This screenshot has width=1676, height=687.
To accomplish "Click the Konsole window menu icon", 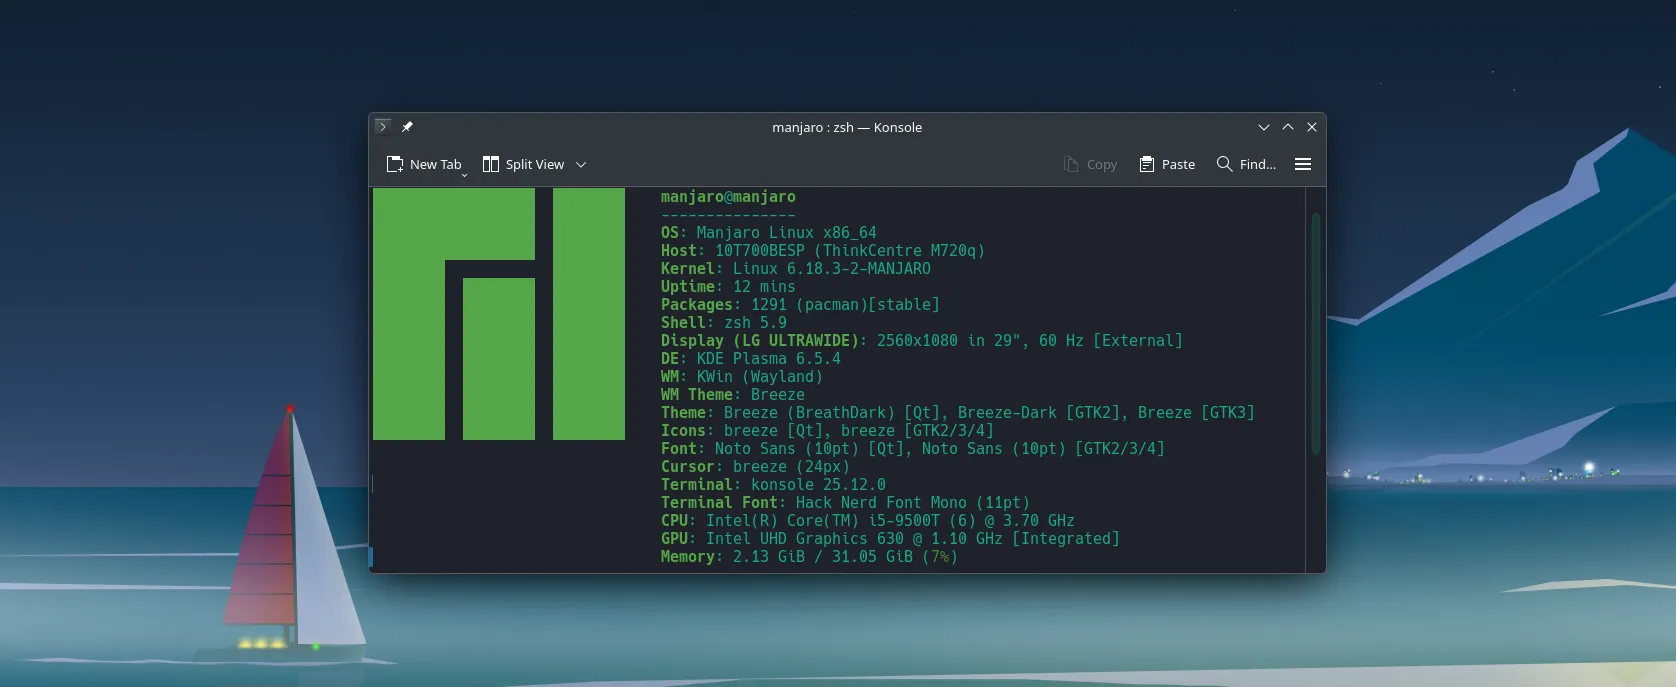I will pyautogui.click(x=382, y=127).
